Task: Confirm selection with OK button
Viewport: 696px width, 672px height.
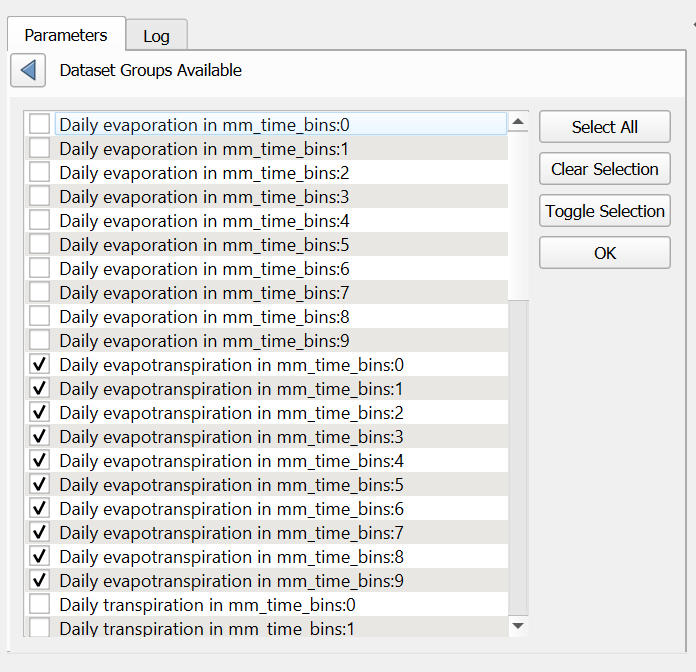Action: click(x=604, y=253)
